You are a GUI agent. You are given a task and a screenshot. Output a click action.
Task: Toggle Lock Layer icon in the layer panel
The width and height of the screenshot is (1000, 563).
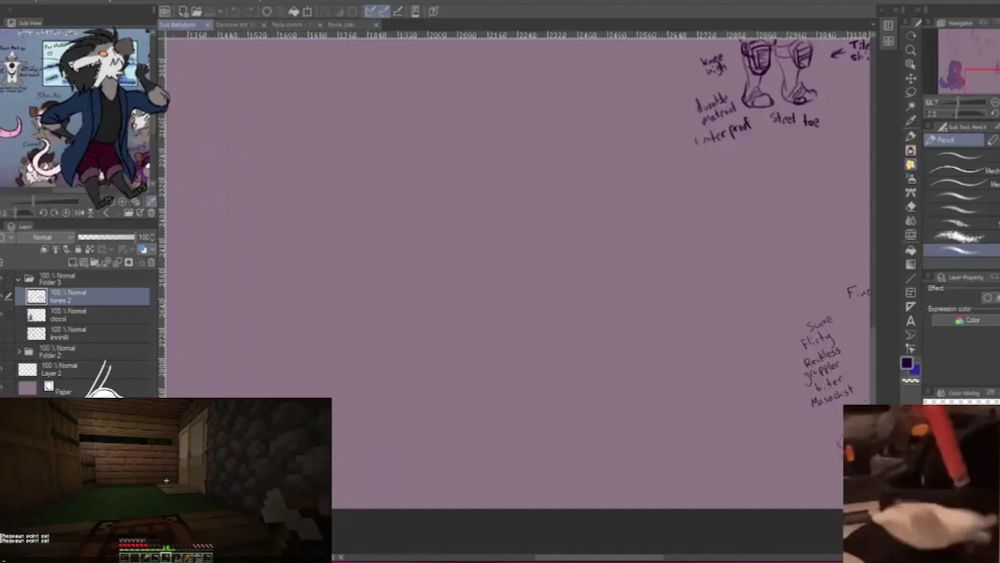pos(78,249)
